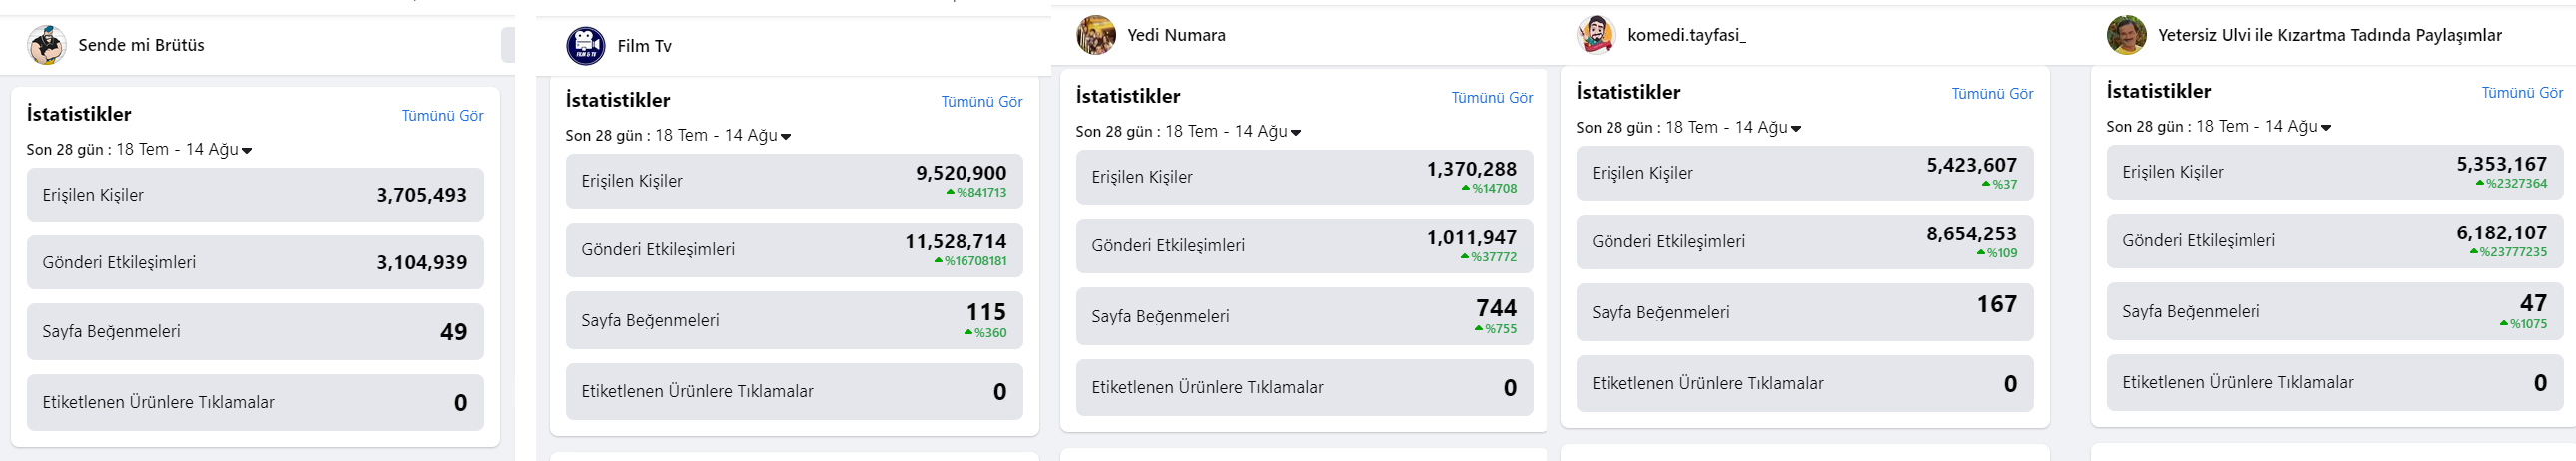Open Tümünü Gör link under Yetersiz Ulvi
2576x461 pixels.
click(x=2521, y=93)
